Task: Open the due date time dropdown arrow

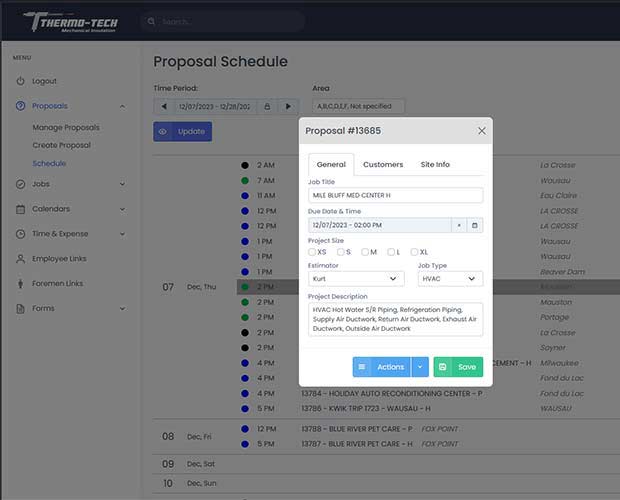Action: coord(459,225)
